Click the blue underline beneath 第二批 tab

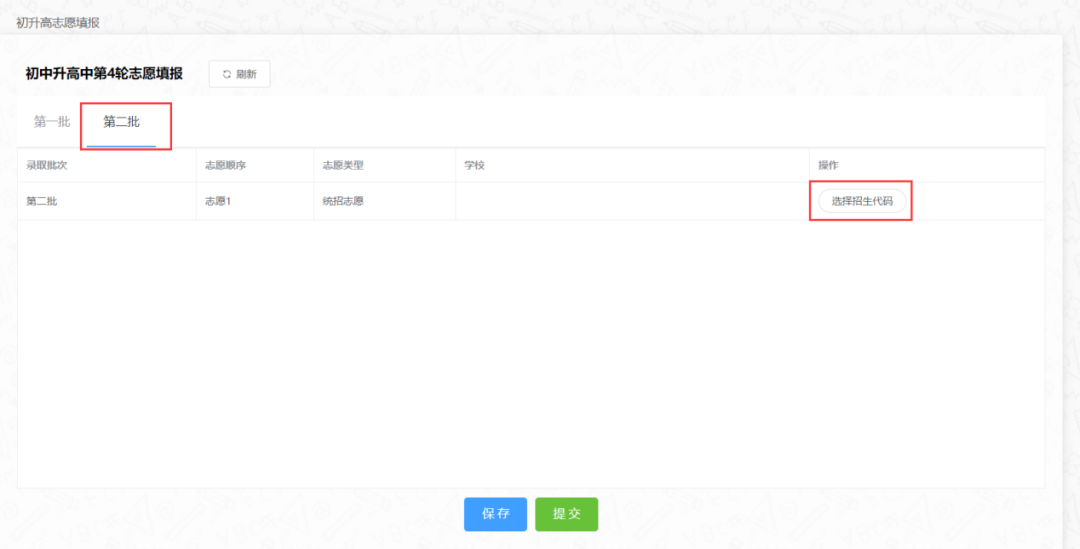pos(121,146)
